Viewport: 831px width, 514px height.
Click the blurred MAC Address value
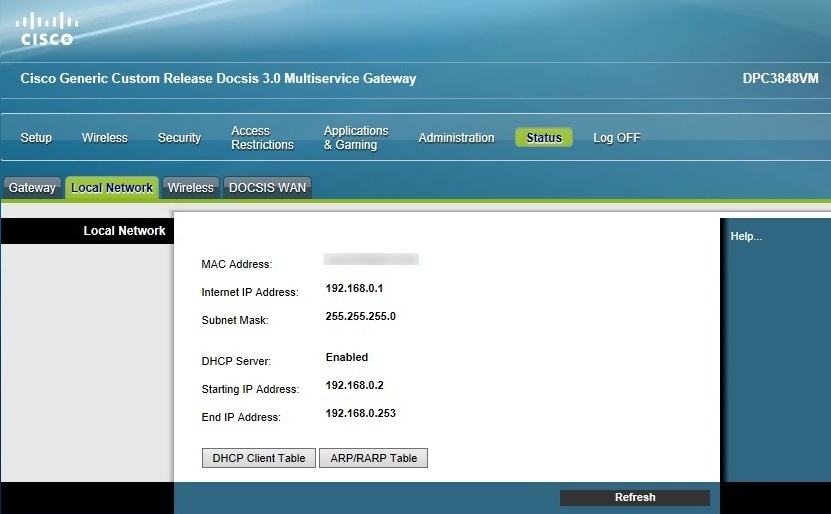point(371,259)
